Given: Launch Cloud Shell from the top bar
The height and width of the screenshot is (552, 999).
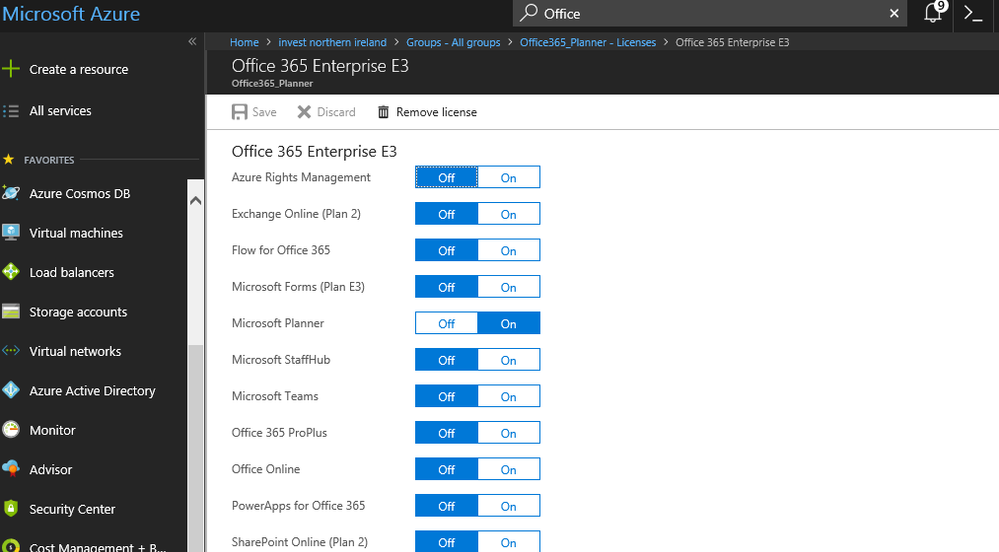Looking at the screenshot, I should (973, 13).
